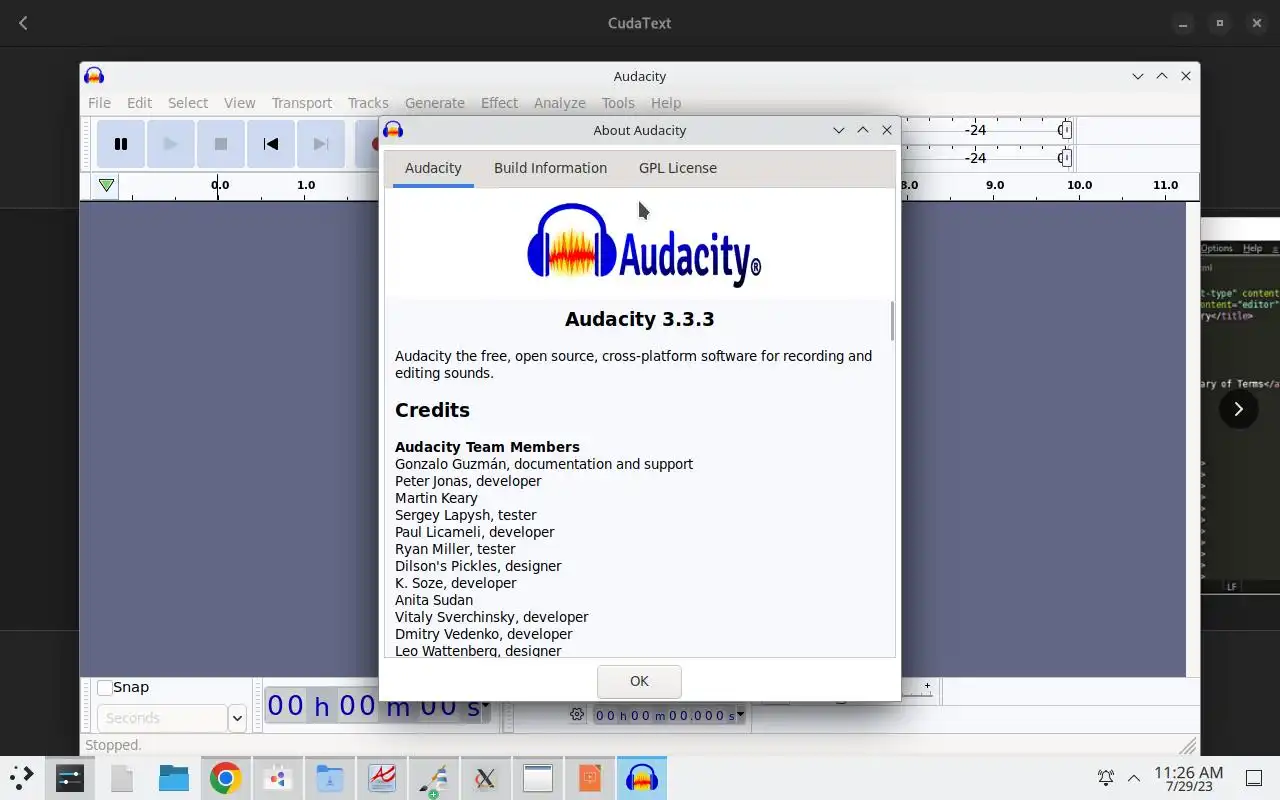Select the Audacity tab in About dialog

tap(433, 168)
